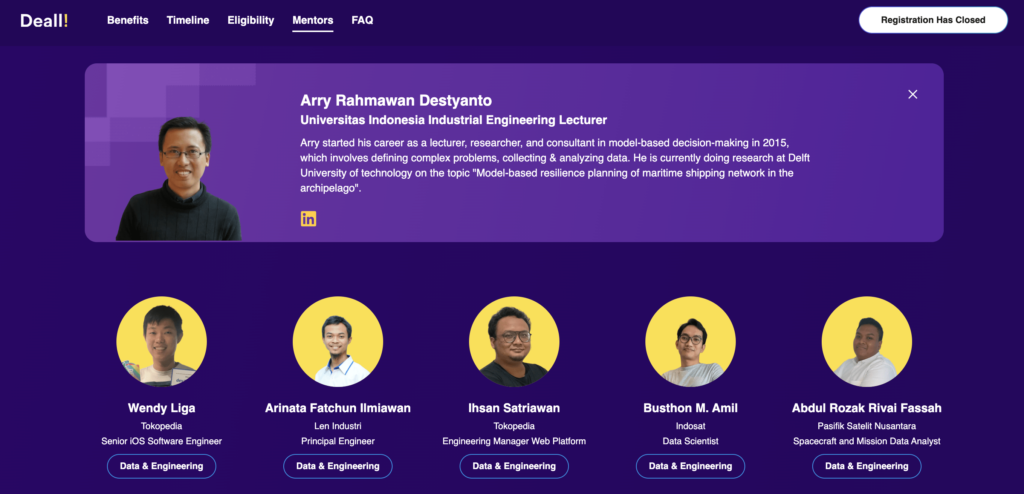Image resolution: width=1024 pixels, height=494 pixels.
Task: Click the Indosat company text
Action: [x=690, y=426]
